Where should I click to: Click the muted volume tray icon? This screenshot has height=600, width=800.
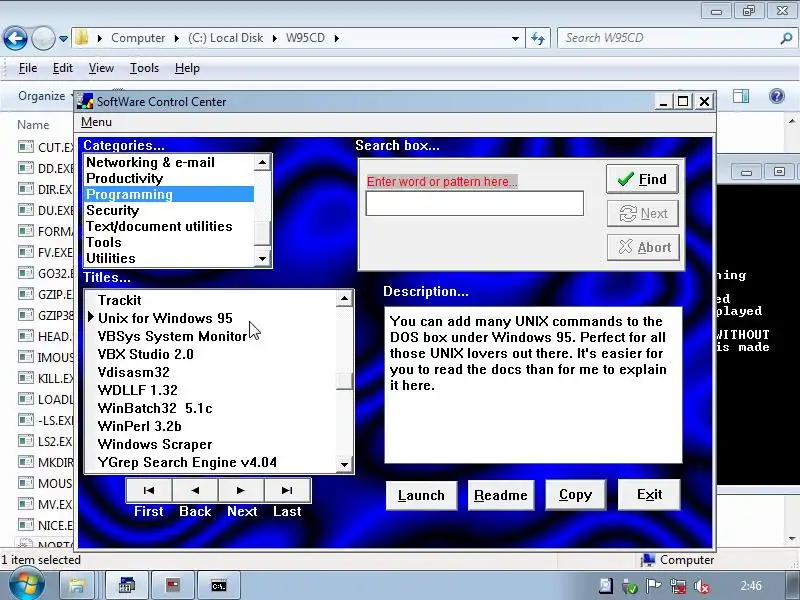point(703,586)
